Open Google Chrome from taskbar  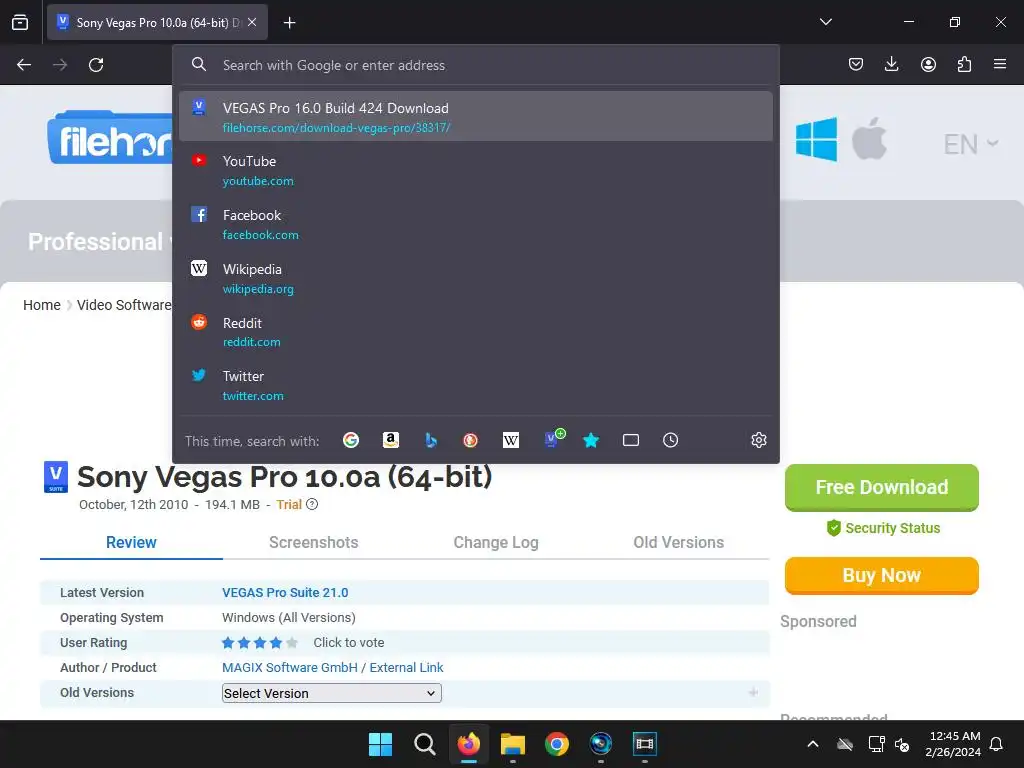pyautogui.click(x=556, y=744)
